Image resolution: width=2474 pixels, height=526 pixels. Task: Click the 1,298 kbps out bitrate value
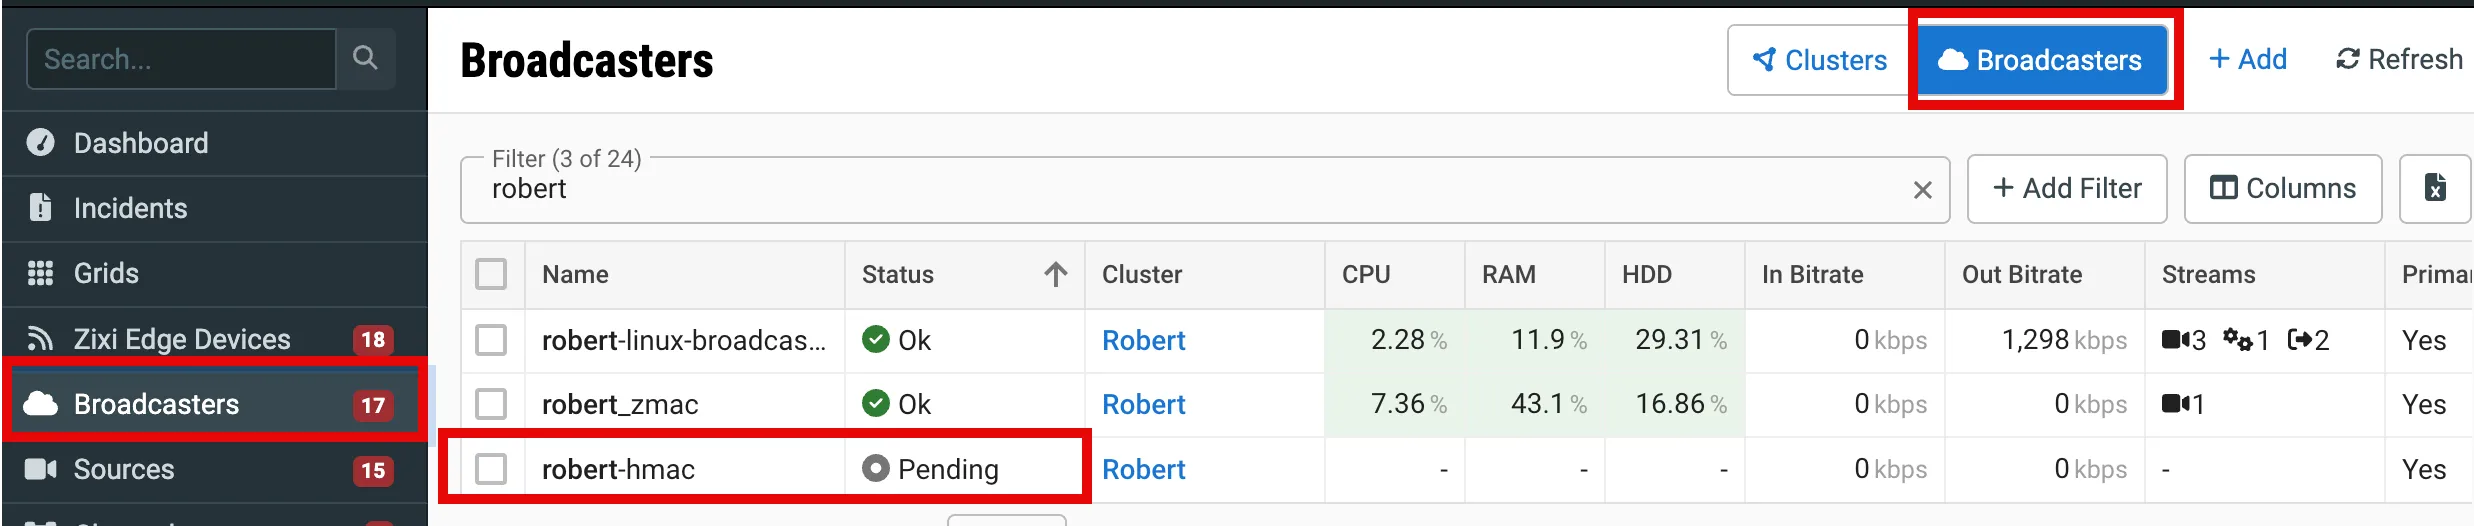pos(2065,340)
